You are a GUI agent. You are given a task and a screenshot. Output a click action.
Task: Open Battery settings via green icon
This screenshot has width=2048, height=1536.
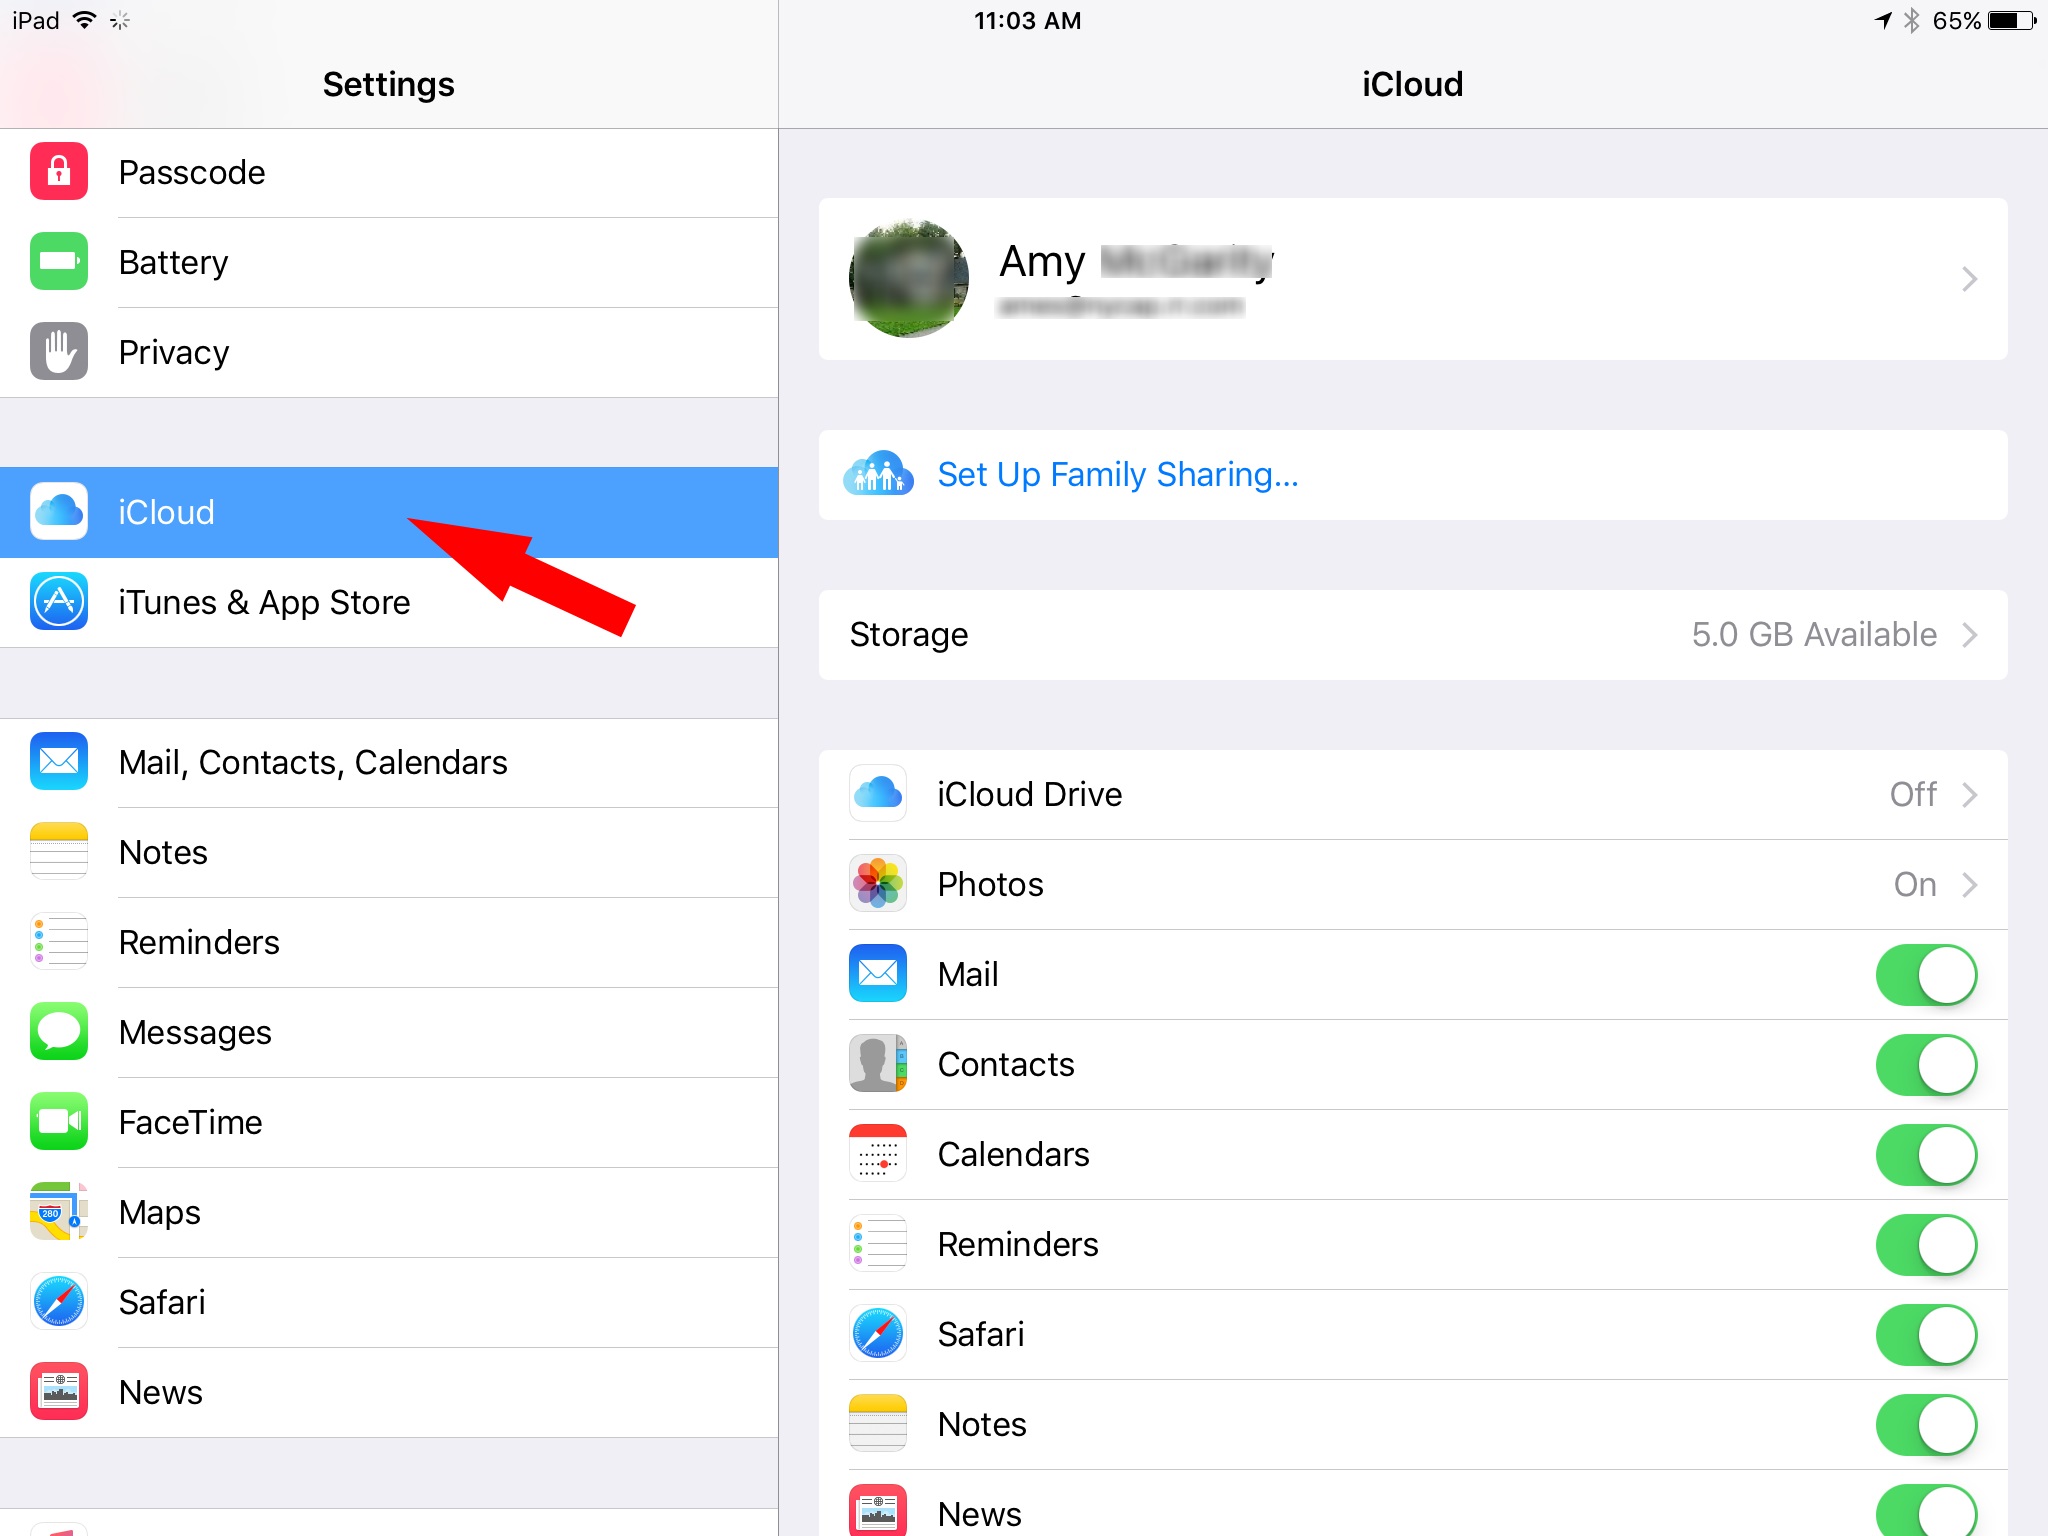tap(59, 262)
